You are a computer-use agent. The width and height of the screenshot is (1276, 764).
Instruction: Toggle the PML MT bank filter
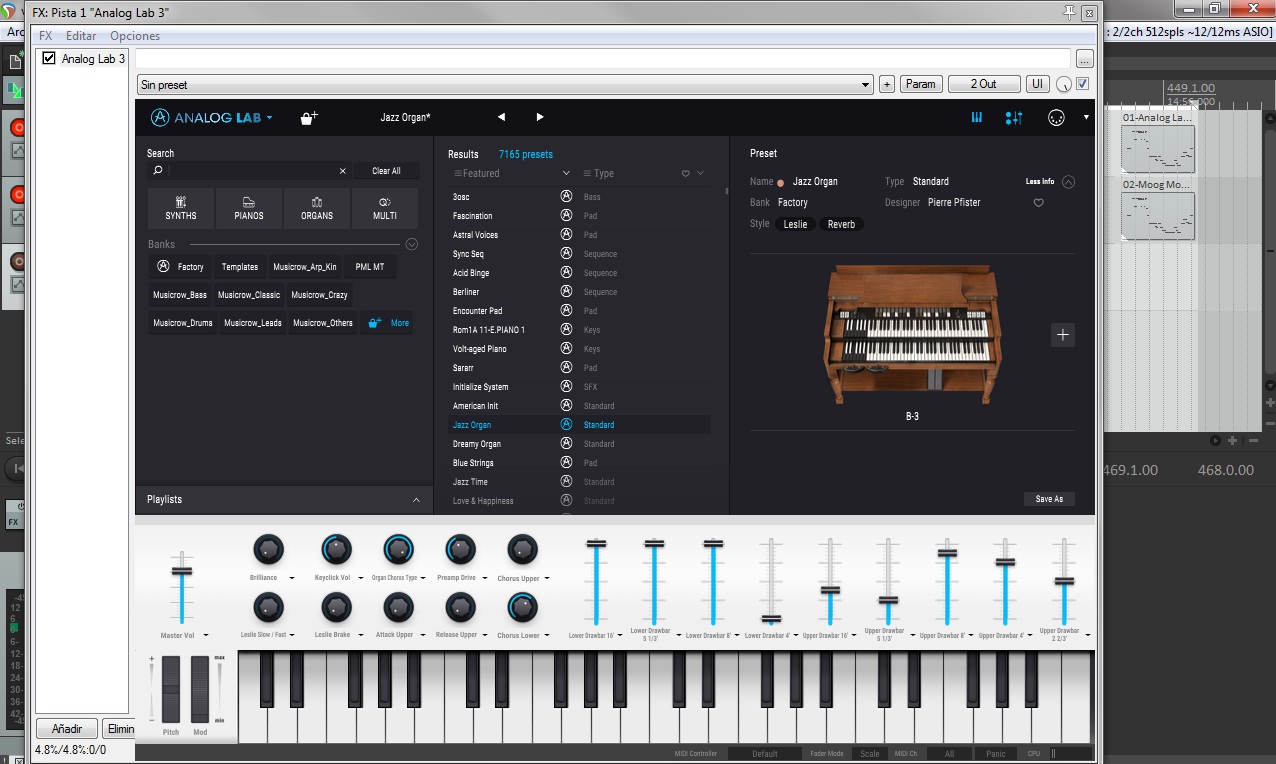click(370, 267)
